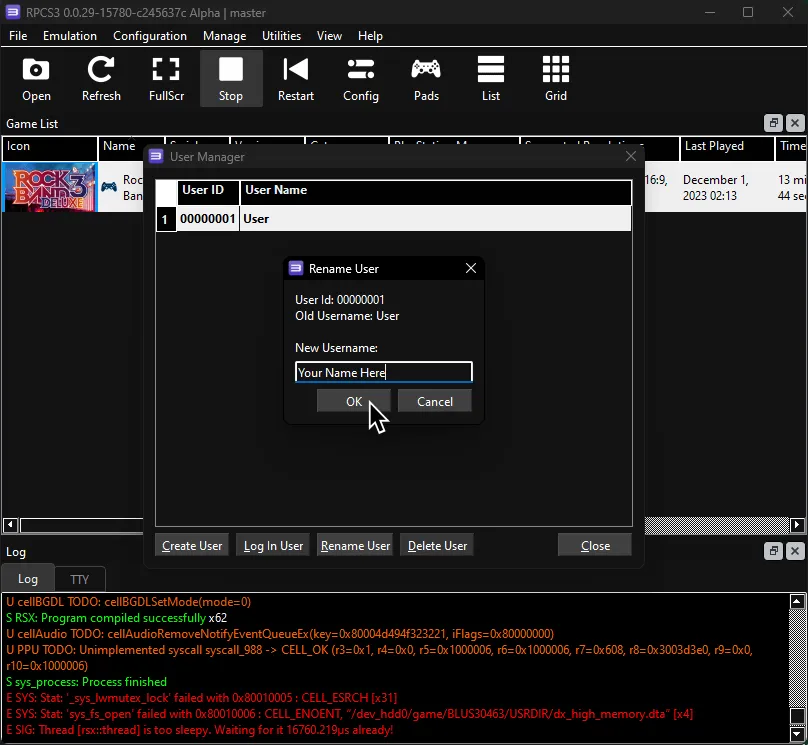
Task: Open the Utilities menu
Action: (281, 35)
